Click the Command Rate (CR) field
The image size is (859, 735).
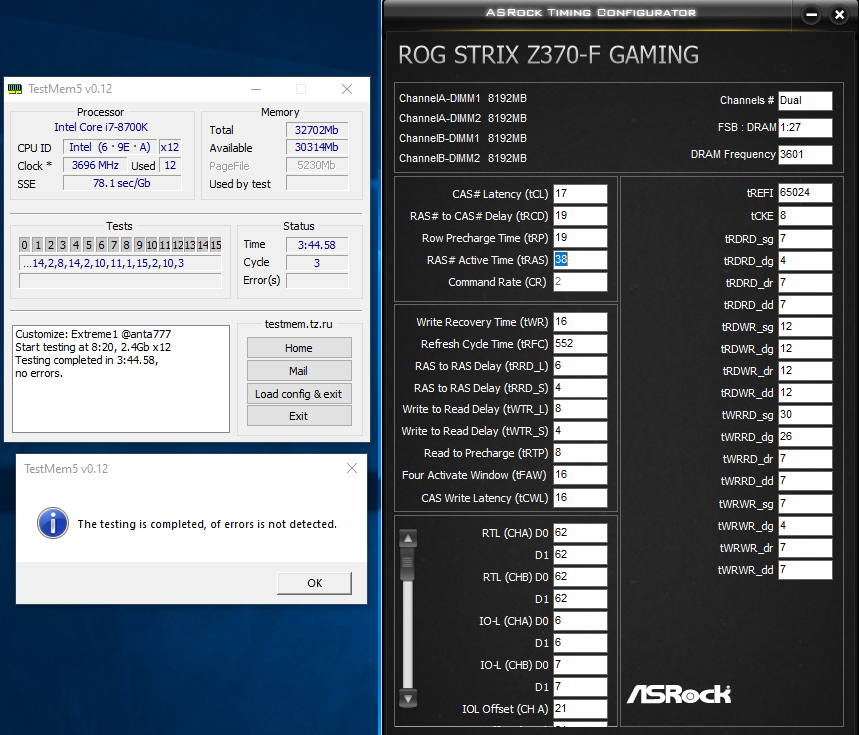(x=580, y=282)
